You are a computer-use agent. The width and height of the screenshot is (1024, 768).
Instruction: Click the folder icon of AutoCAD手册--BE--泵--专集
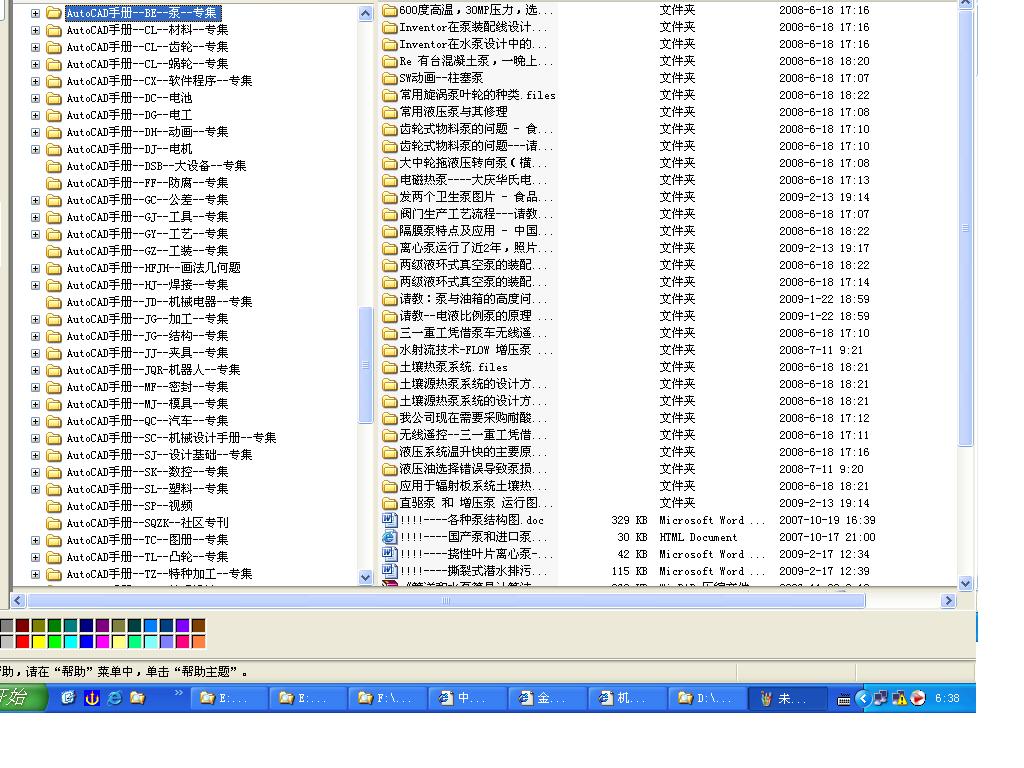[54, 13]
